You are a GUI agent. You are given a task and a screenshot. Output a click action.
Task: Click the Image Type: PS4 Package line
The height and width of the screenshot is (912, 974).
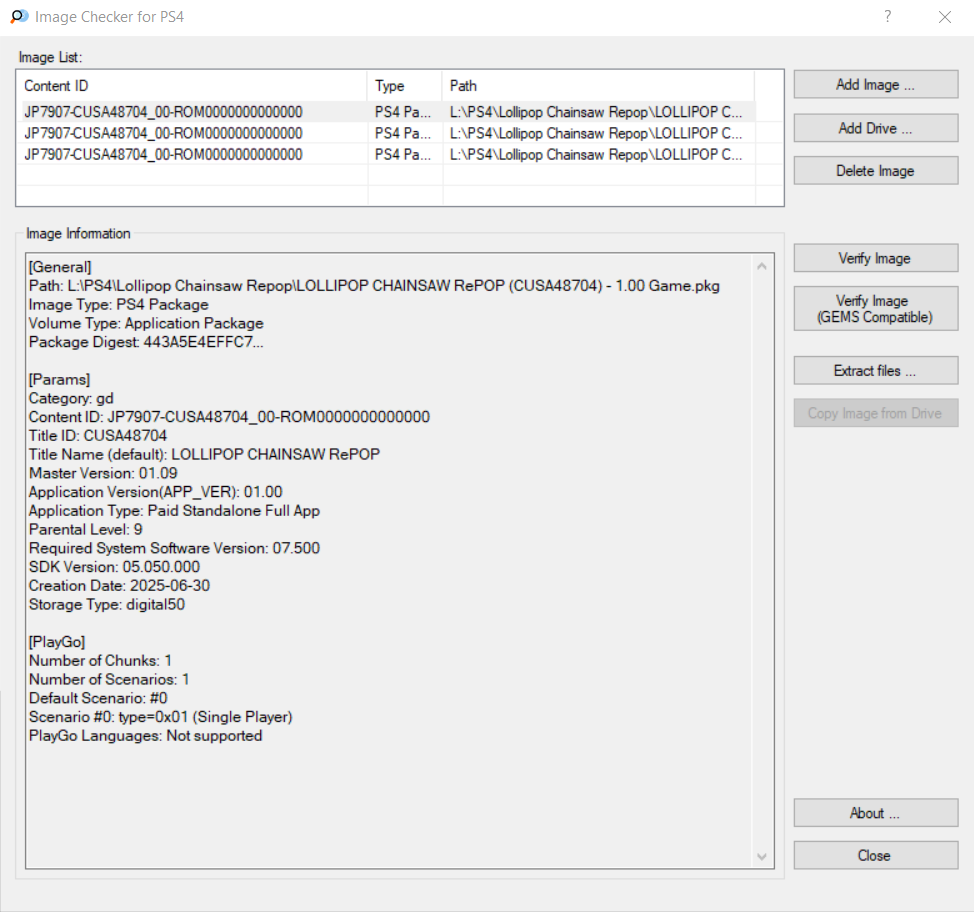tap(119, 304)
